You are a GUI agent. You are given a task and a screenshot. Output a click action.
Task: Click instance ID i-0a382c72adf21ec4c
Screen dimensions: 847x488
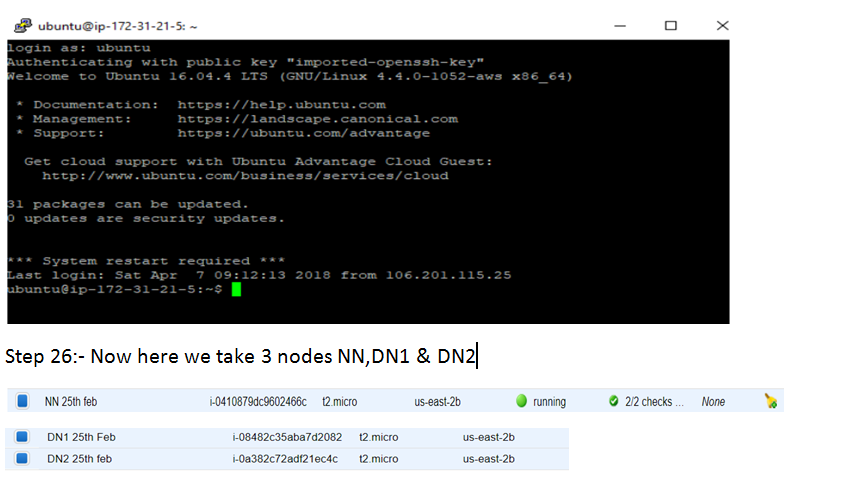coord(285,459)
